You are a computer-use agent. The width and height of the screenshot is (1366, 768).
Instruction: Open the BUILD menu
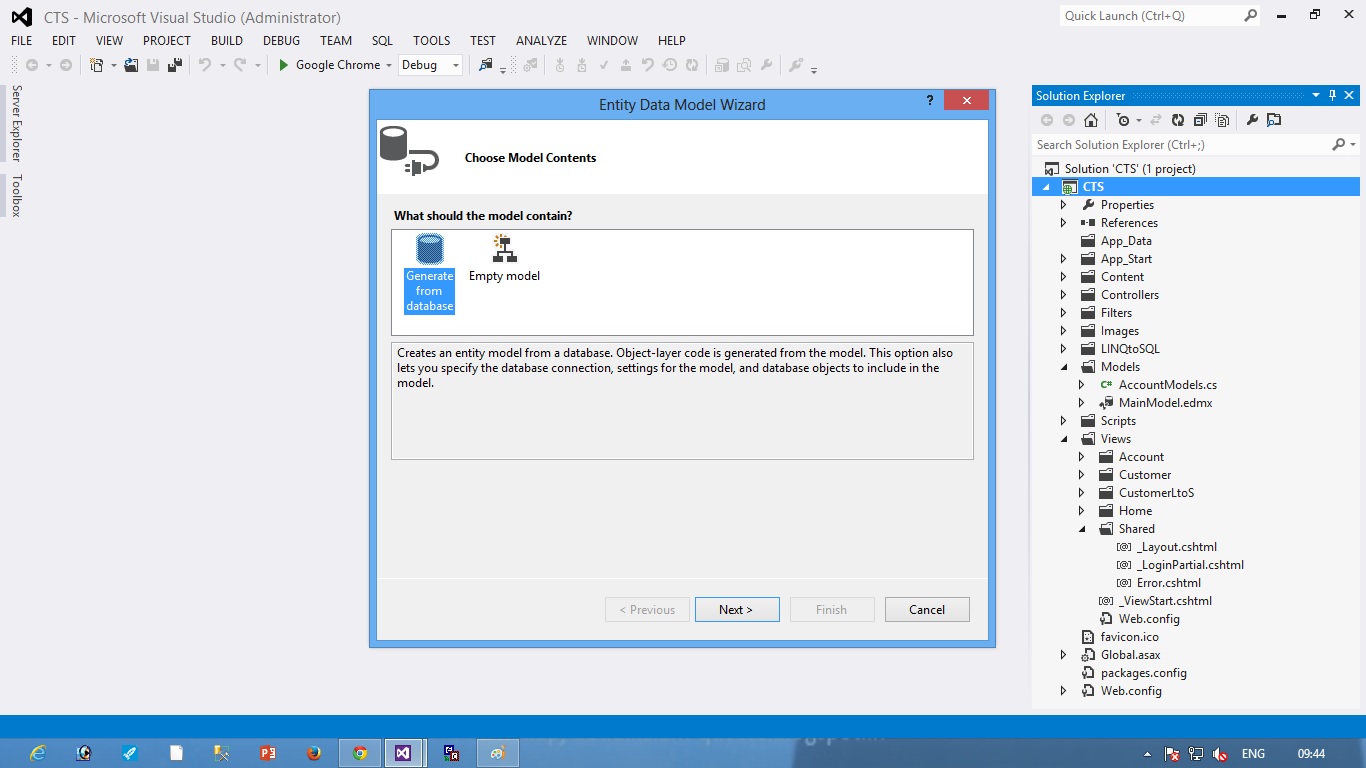227,41
